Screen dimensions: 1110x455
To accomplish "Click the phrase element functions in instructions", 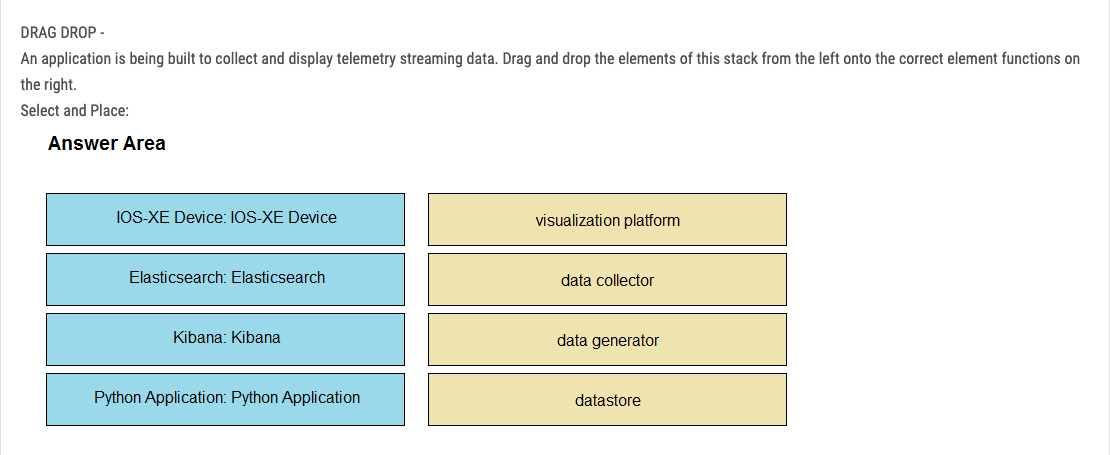I will (x=1003, y=59).
